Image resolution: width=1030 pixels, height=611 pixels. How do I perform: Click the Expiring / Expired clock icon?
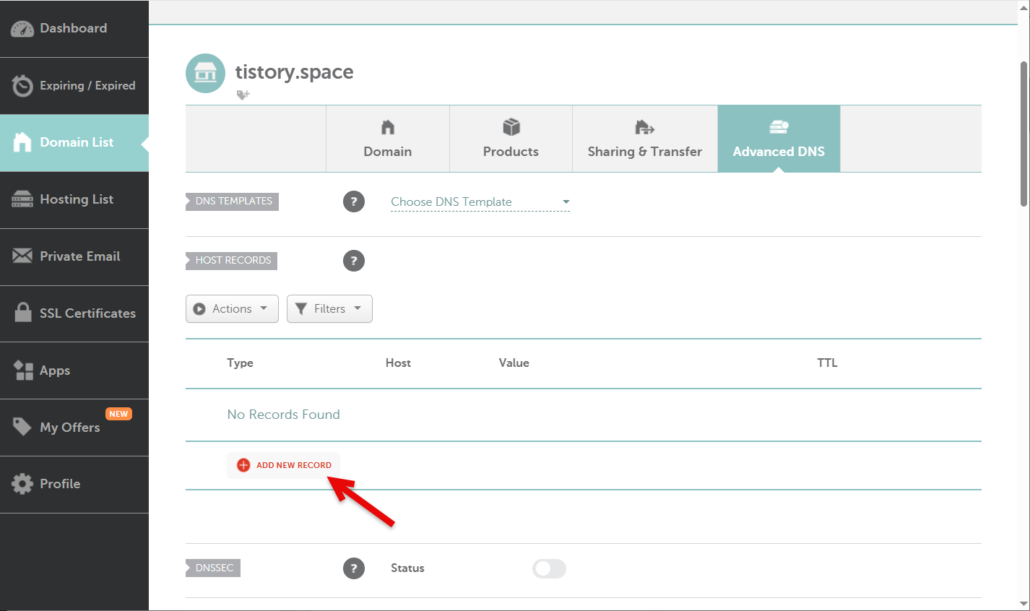(22, 85)
